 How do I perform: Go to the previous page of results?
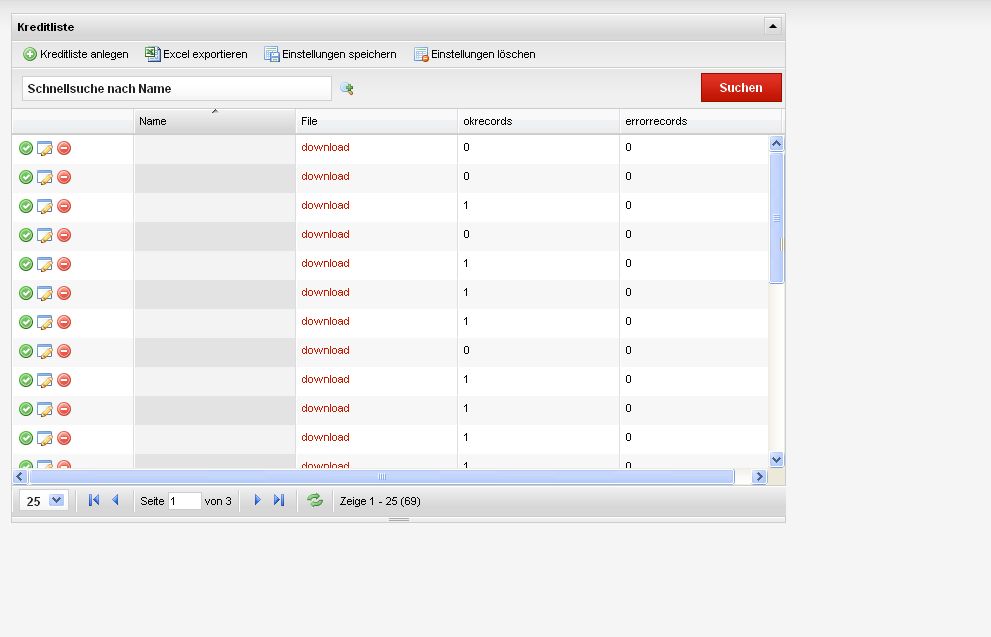(115, 500)
